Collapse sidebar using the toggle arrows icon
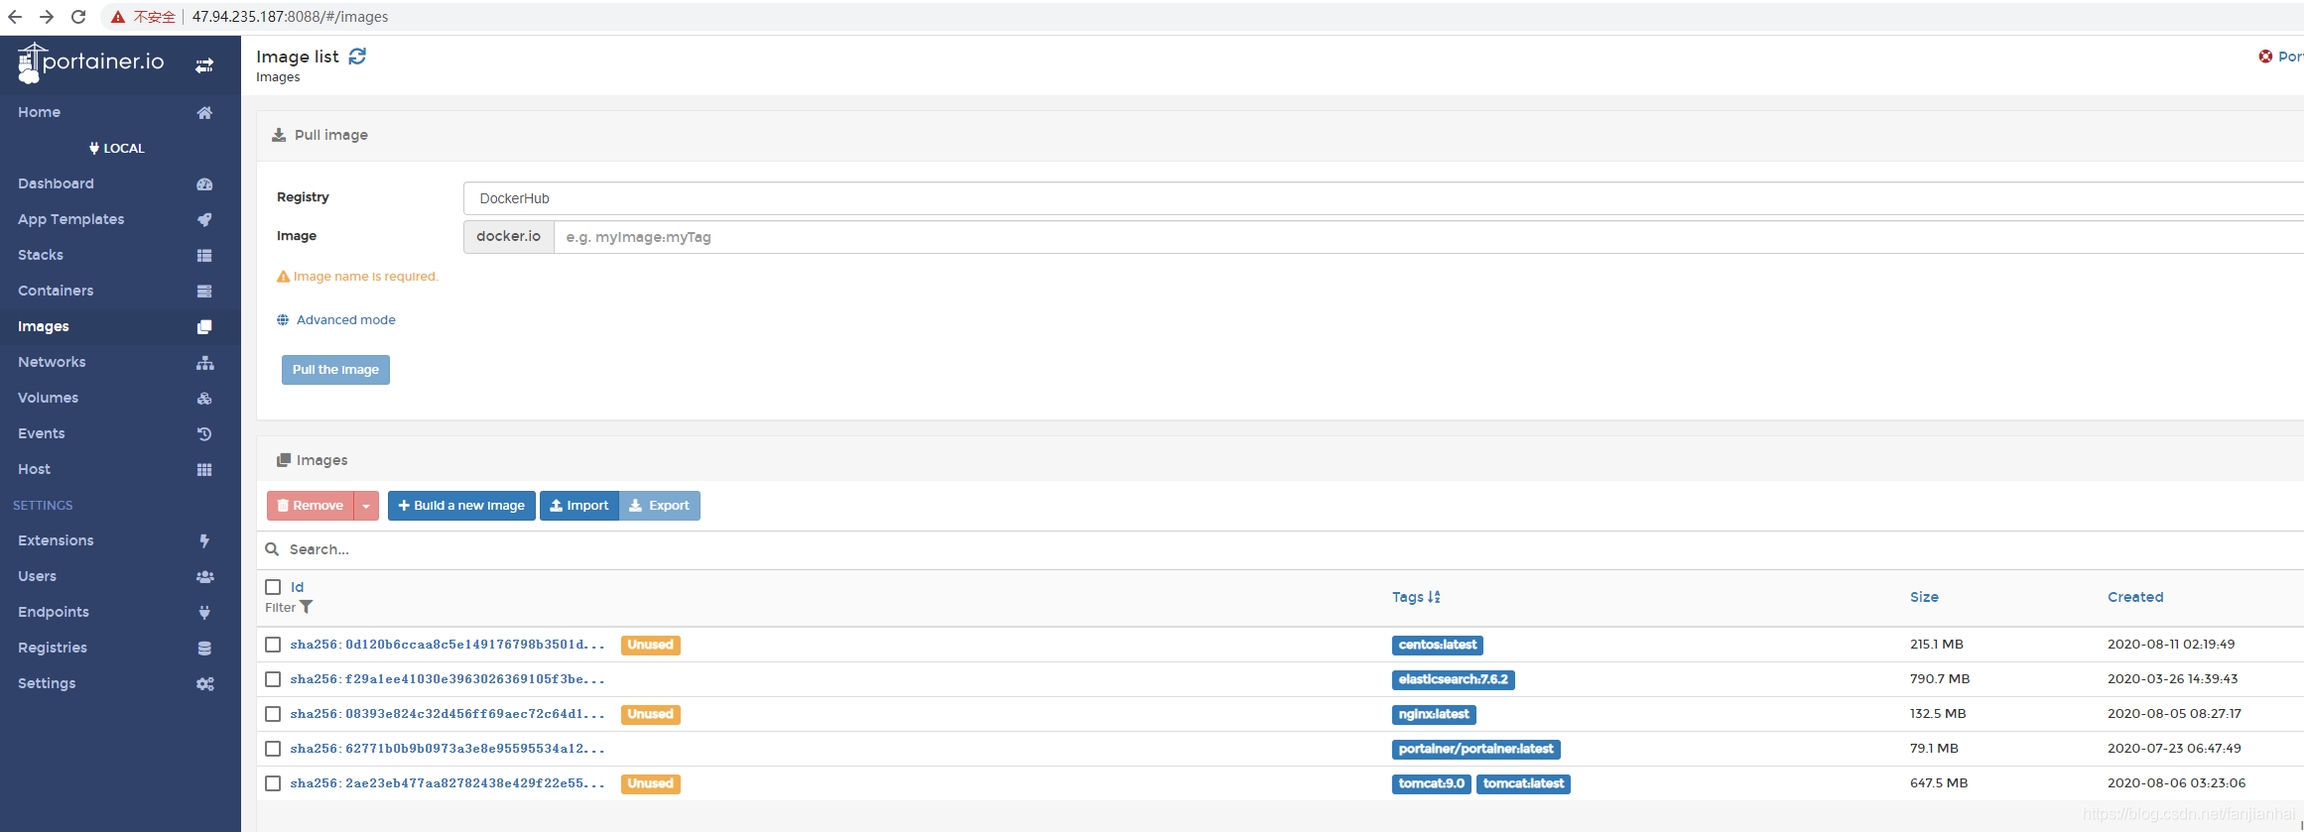Screen dimensions: 2304x832 point(204,65)
